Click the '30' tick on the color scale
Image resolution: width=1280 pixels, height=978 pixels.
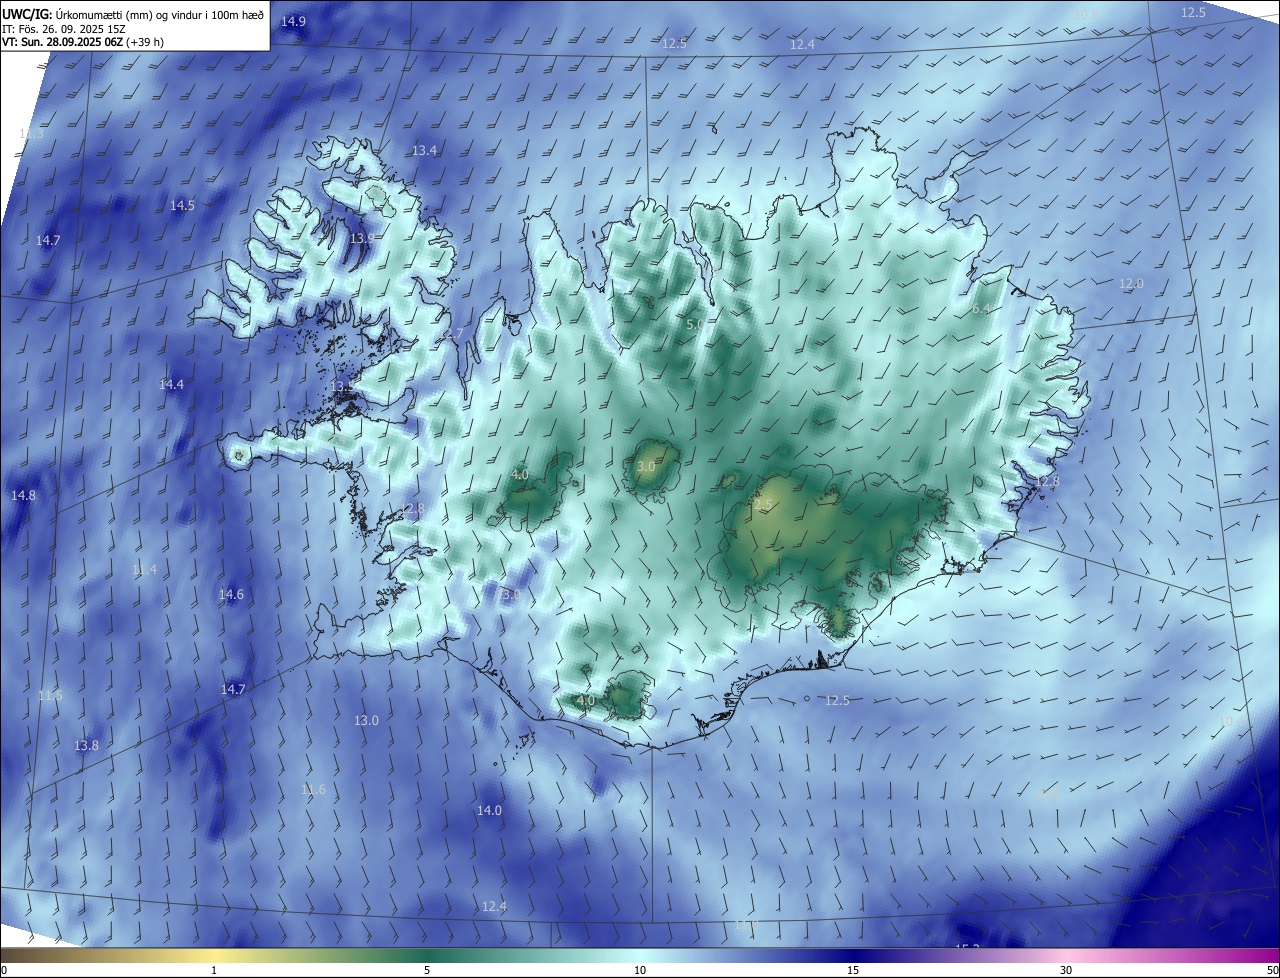pyautogui.click(x=1066, y=970)
